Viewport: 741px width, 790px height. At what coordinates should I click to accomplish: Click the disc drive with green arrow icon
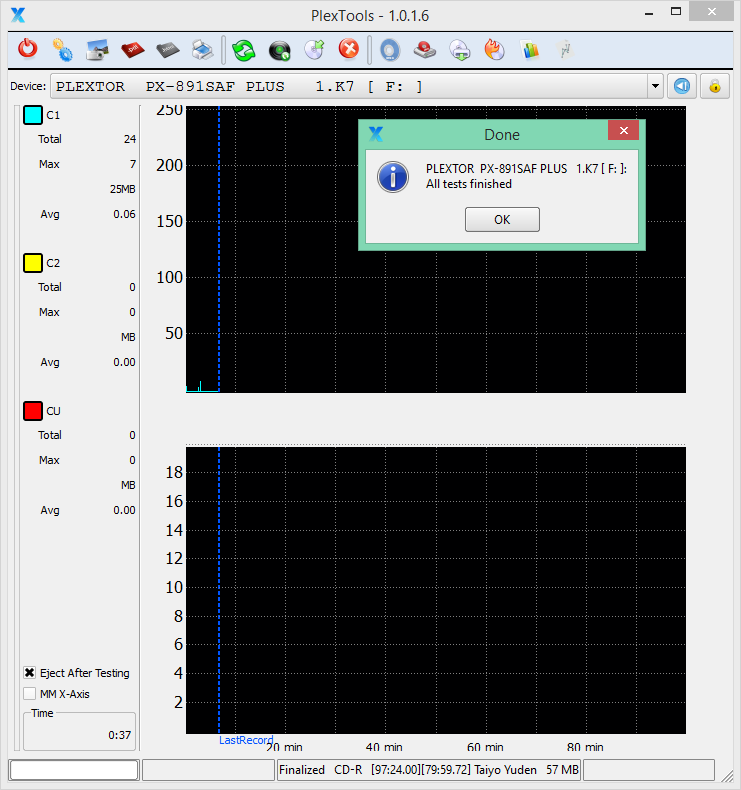click(x=460, y=50)
